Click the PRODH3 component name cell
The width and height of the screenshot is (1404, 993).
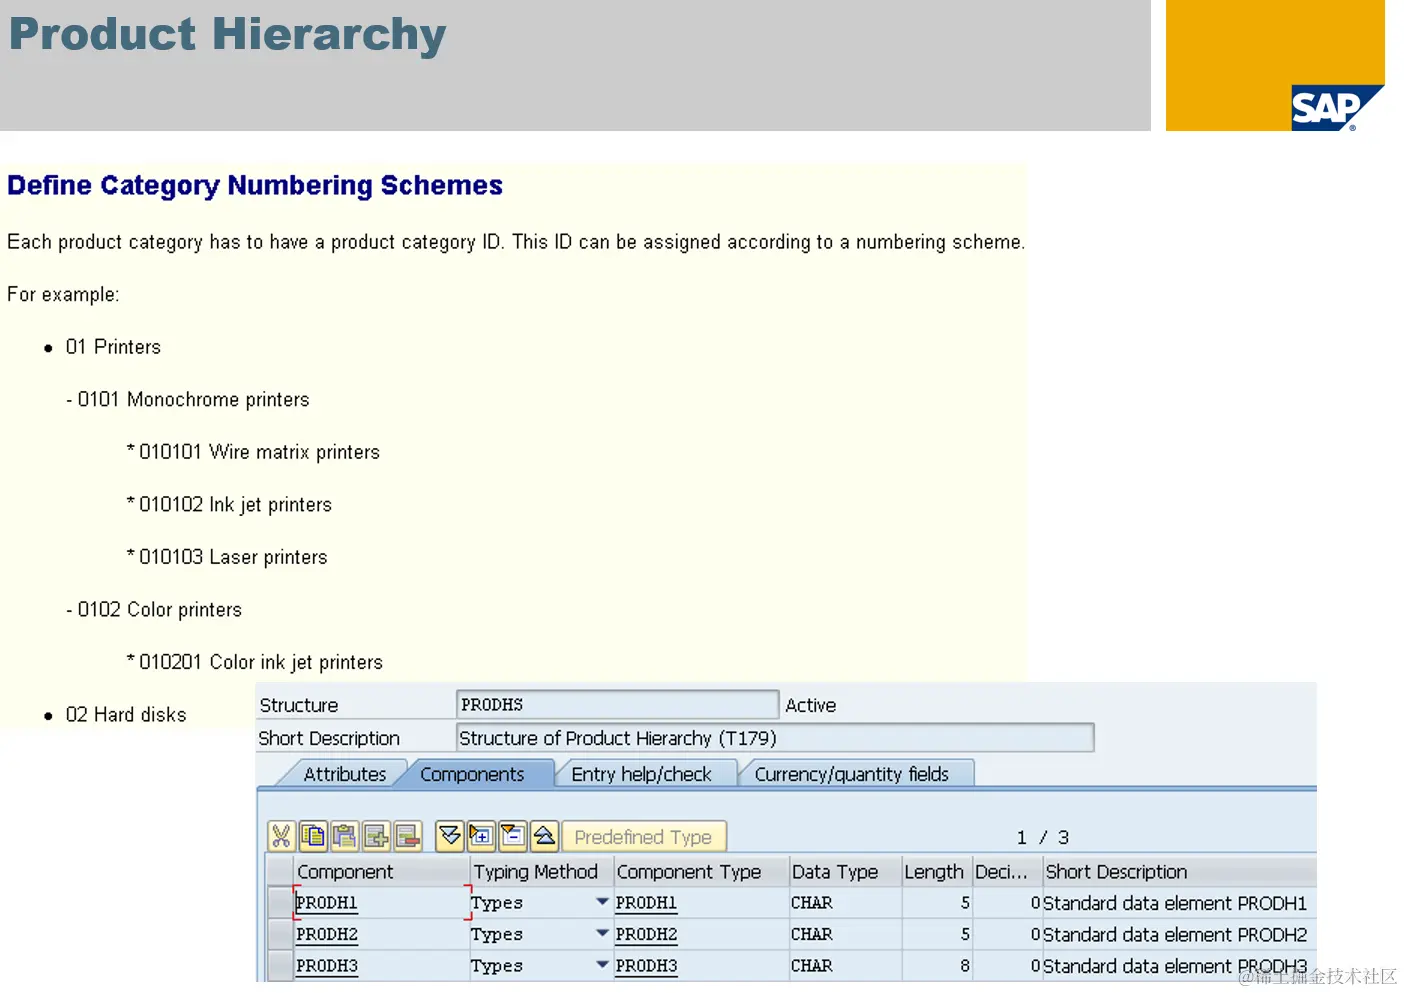coord(381,966)
